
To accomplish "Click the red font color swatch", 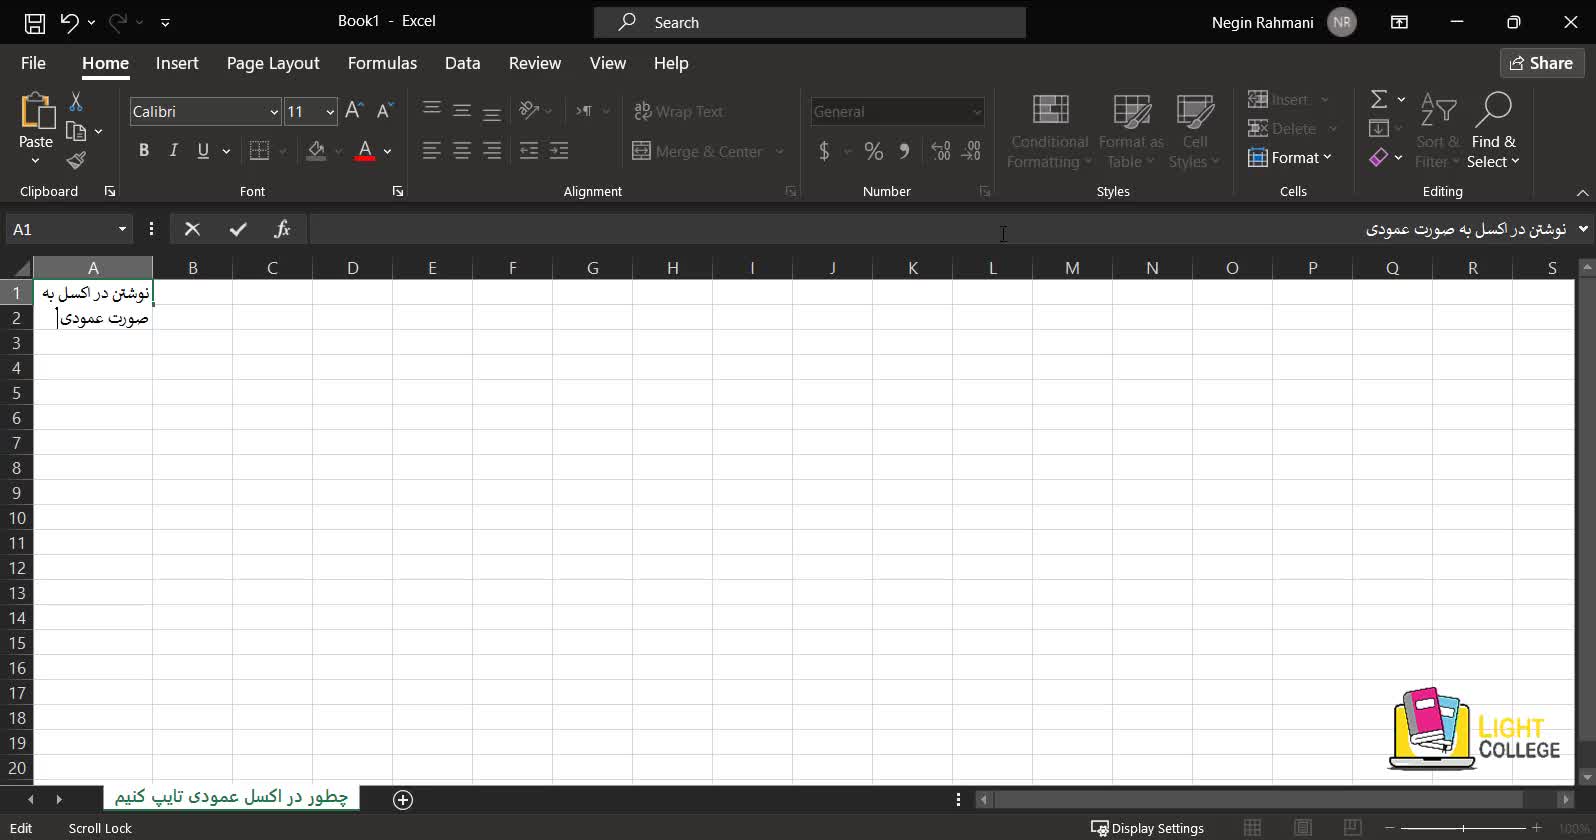I will 365,151.
